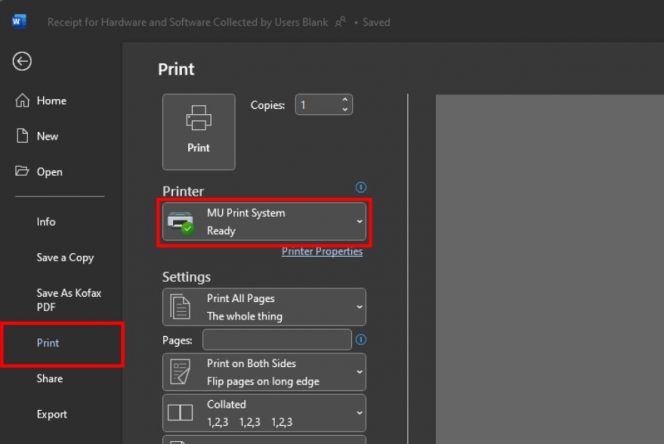Click the large Print button with printer icon
Viewport: 664px width, 444px height.
[x=199, y=131]
